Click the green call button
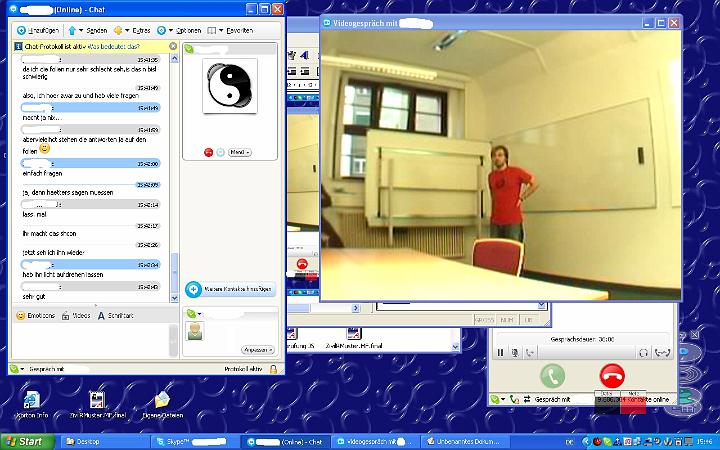Image resolution: width=720 pixels, height=450 pixels. (552, 376)
